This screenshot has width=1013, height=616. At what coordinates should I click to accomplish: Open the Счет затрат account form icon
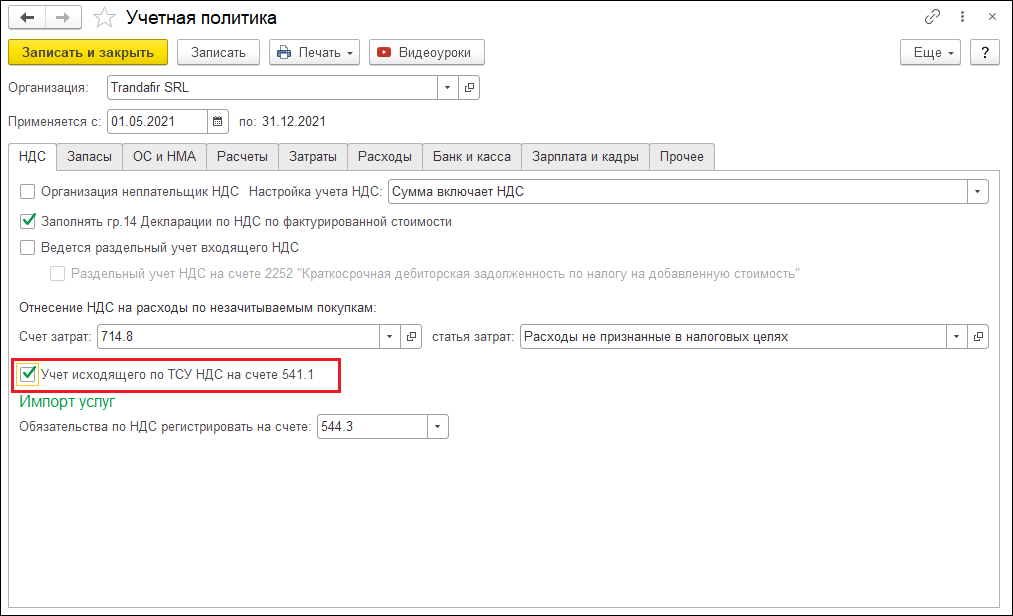tap(411, 337)
